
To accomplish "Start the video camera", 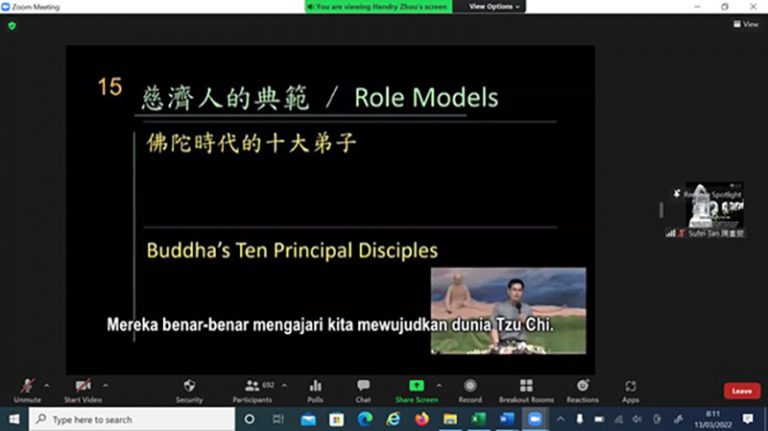I will pos(83,390).
